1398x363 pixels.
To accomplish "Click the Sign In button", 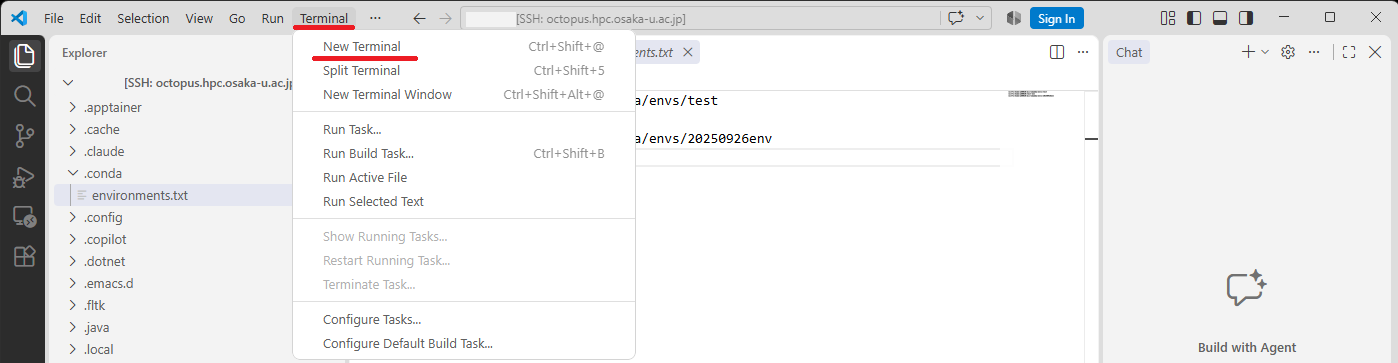I will point(1057,18).
